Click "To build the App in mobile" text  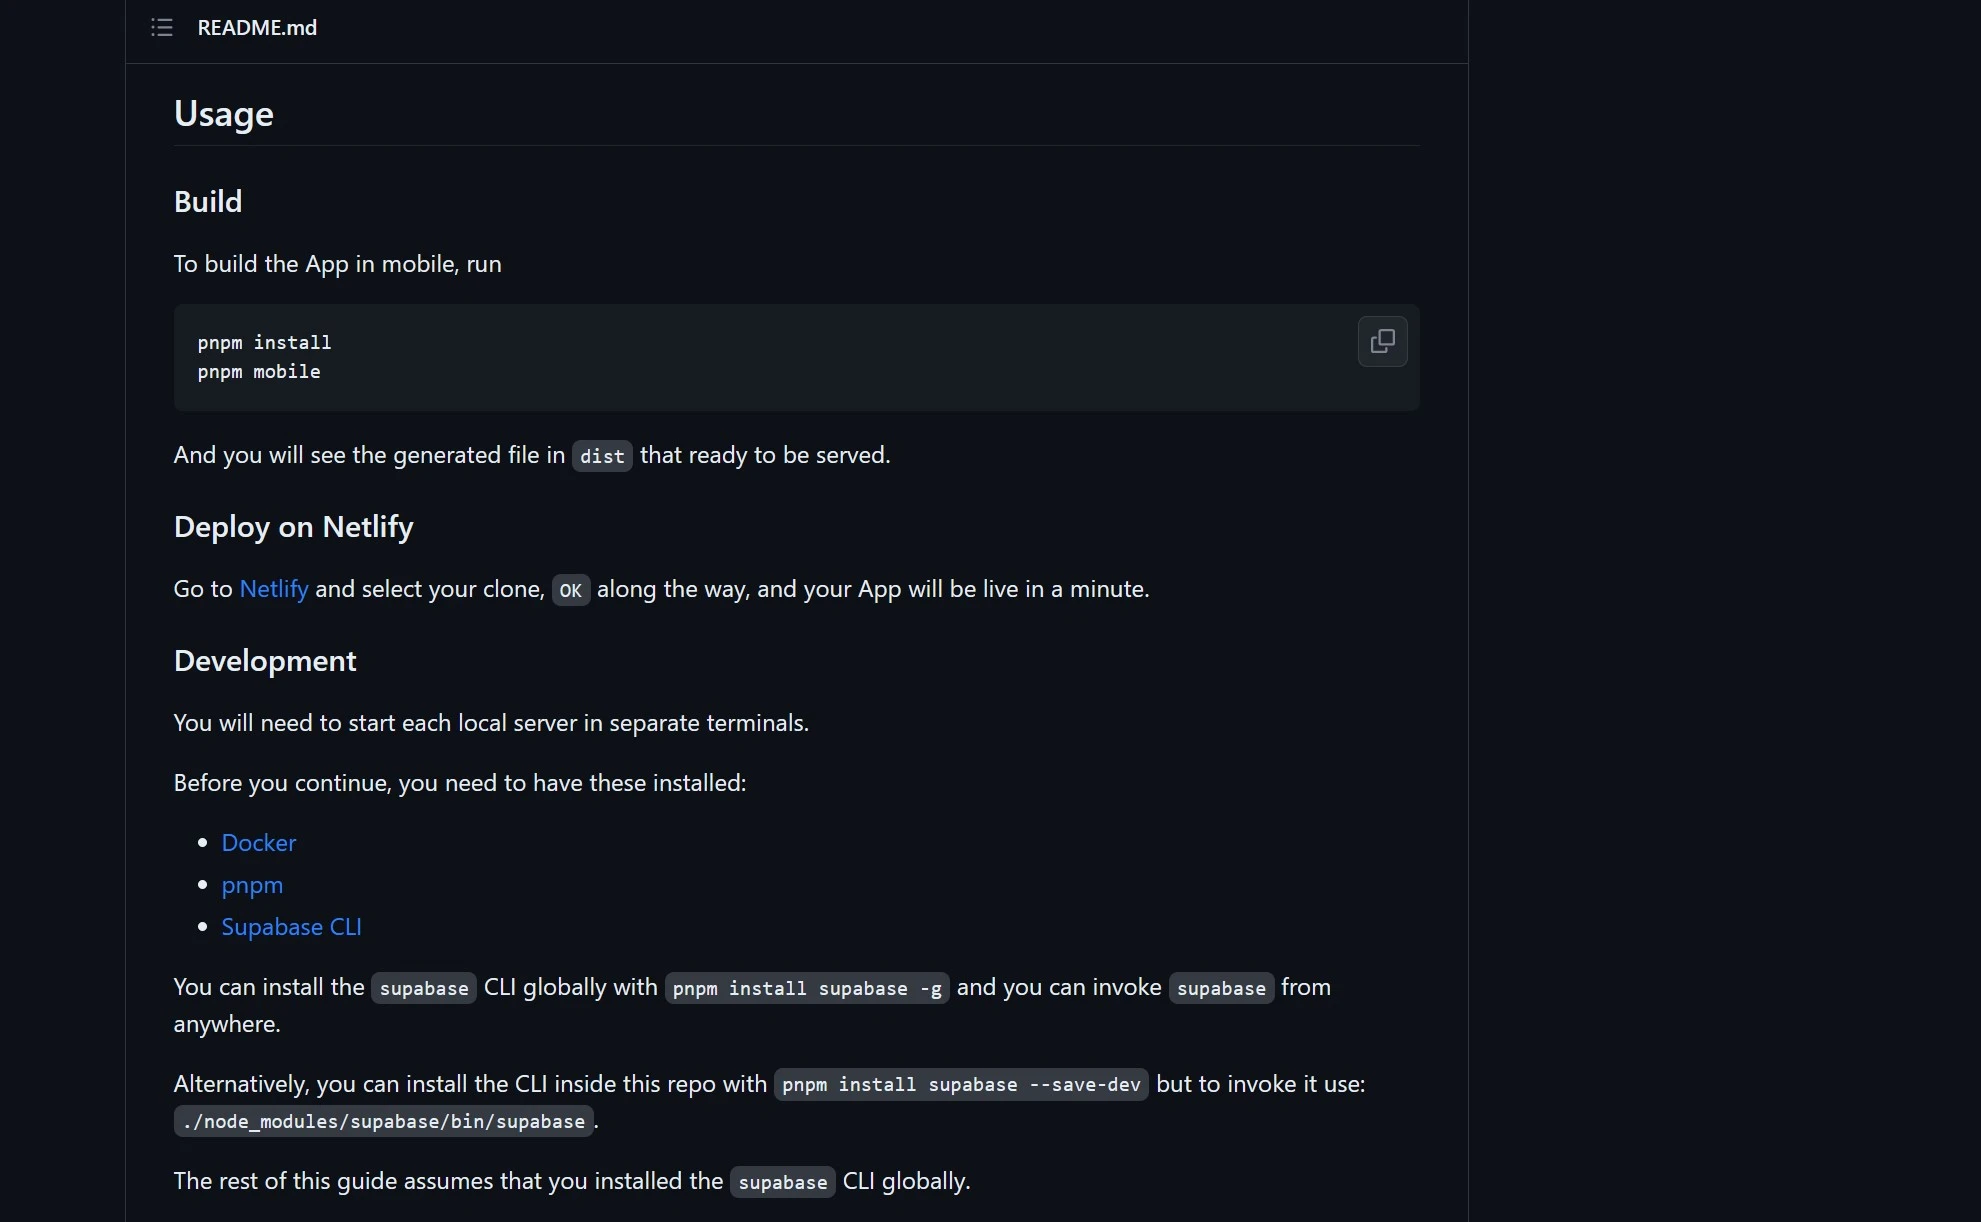[x=337, y=264]
